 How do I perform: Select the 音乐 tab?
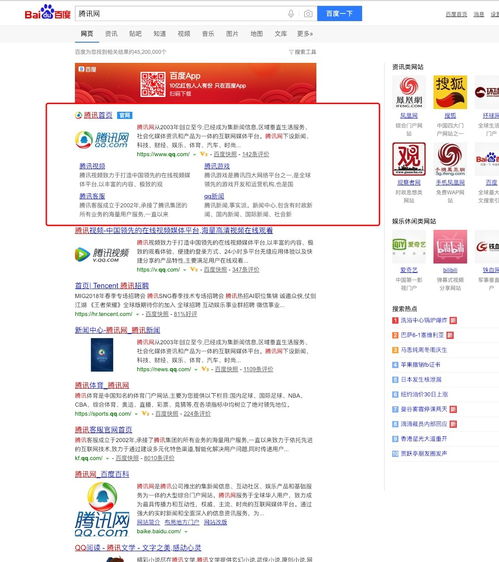click(x=208, y=34)
